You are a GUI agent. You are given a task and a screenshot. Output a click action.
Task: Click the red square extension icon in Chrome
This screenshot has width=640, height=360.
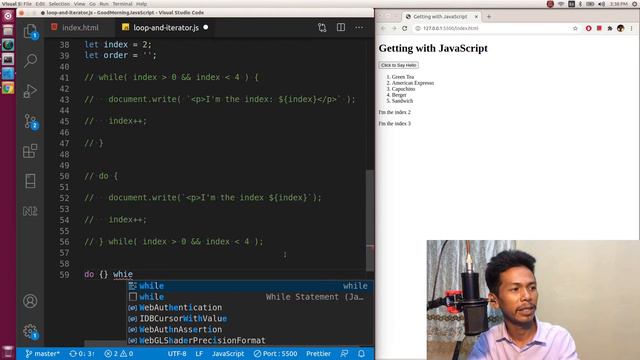point(599,28)
